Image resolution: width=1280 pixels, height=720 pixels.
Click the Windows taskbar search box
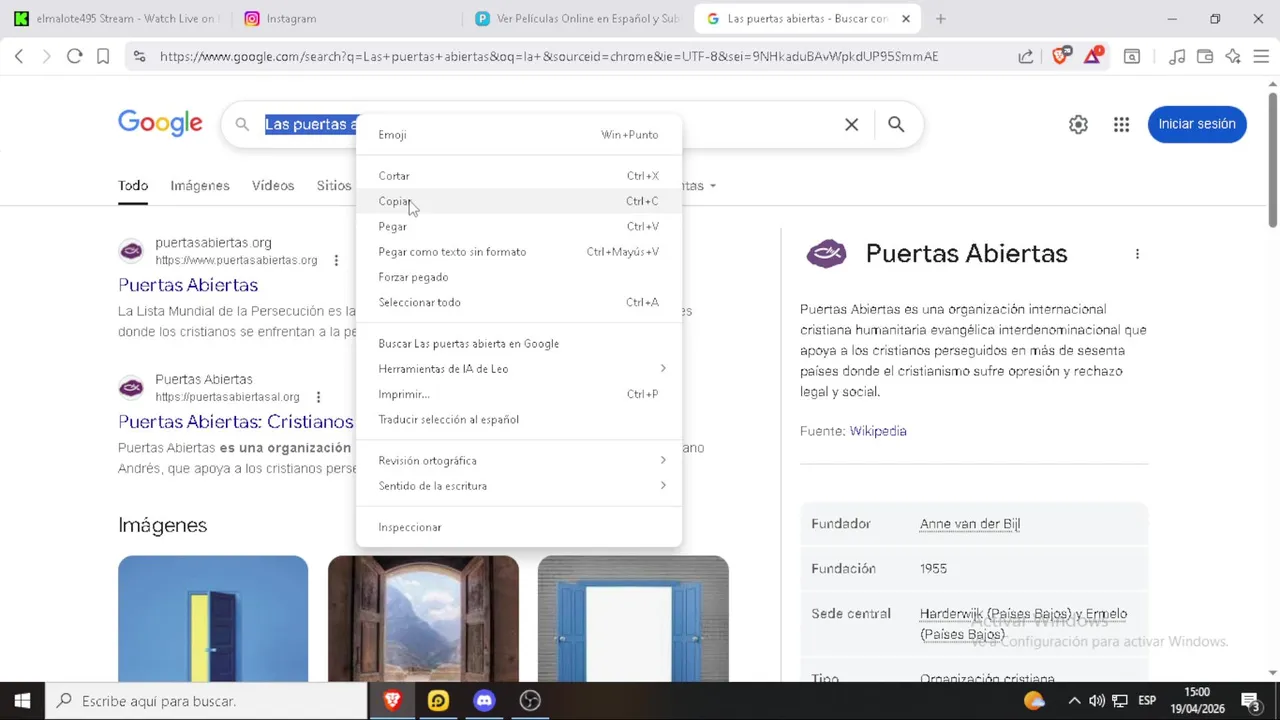click(207, 701)
